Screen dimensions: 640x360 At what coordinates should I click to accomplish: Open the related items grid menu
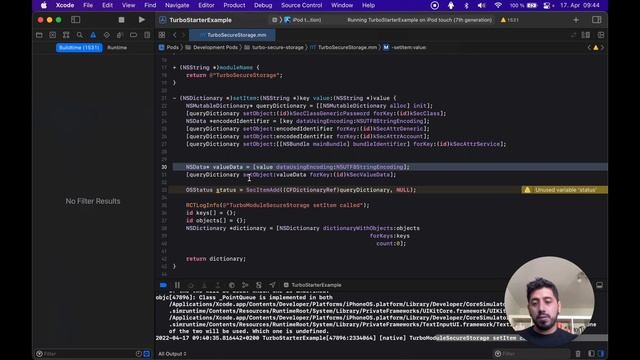coord(162,35)
